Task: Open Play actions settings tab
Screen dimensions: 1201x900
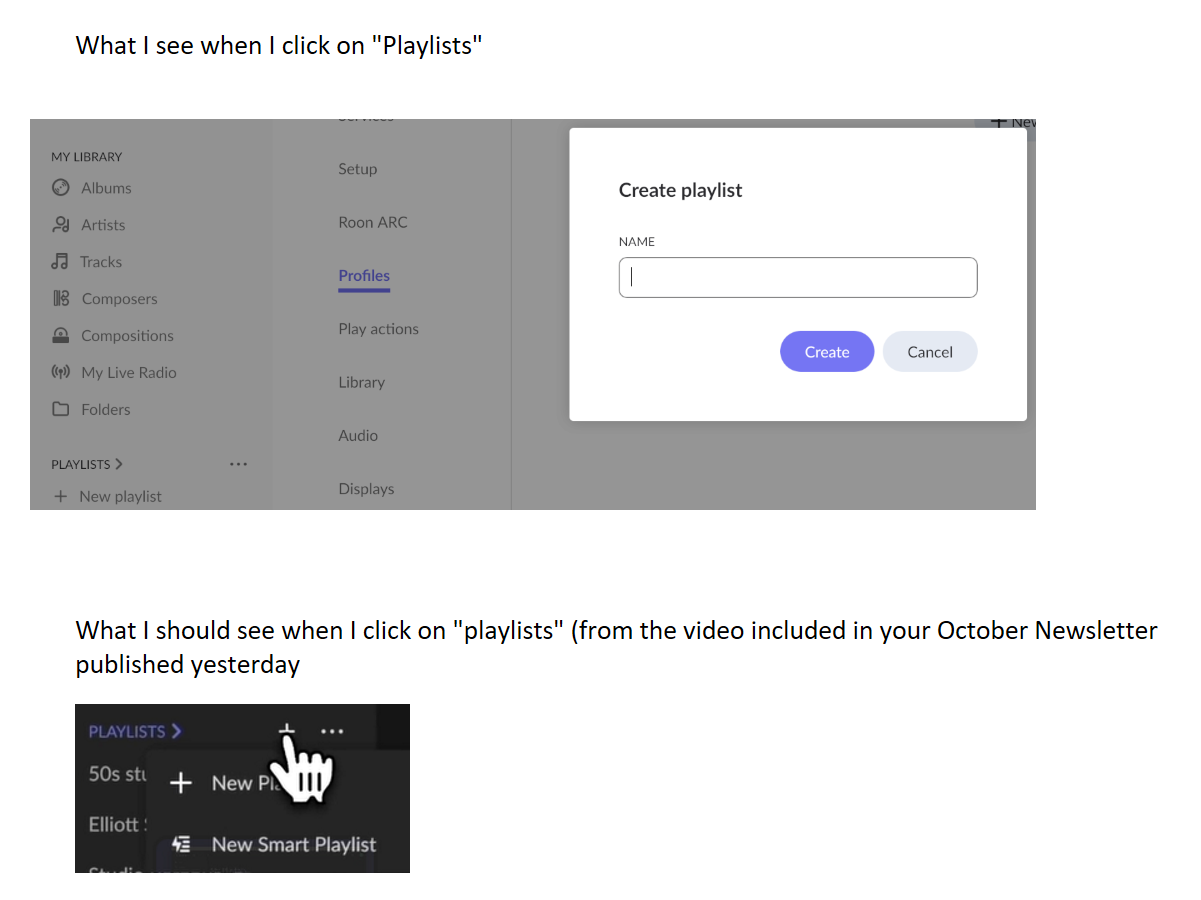Action: (379, 329)
